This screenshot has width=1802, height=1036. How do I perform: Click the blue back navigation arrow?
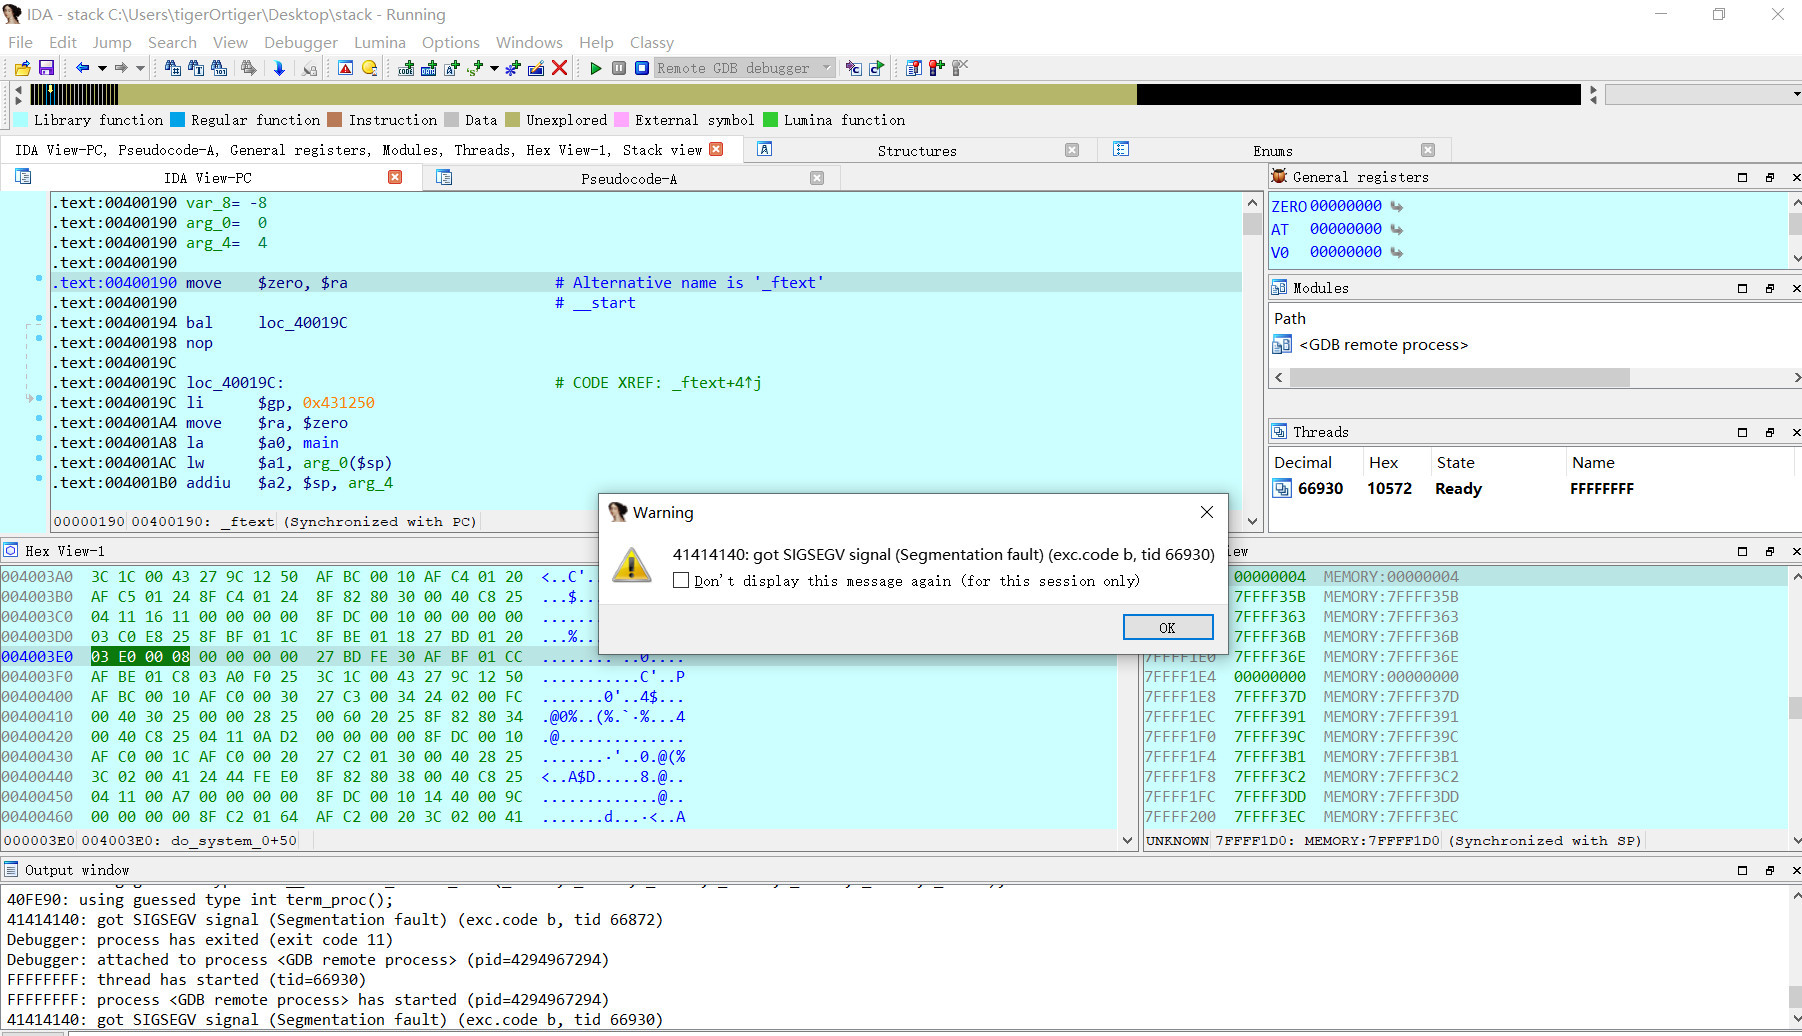(x=82, y=68)
